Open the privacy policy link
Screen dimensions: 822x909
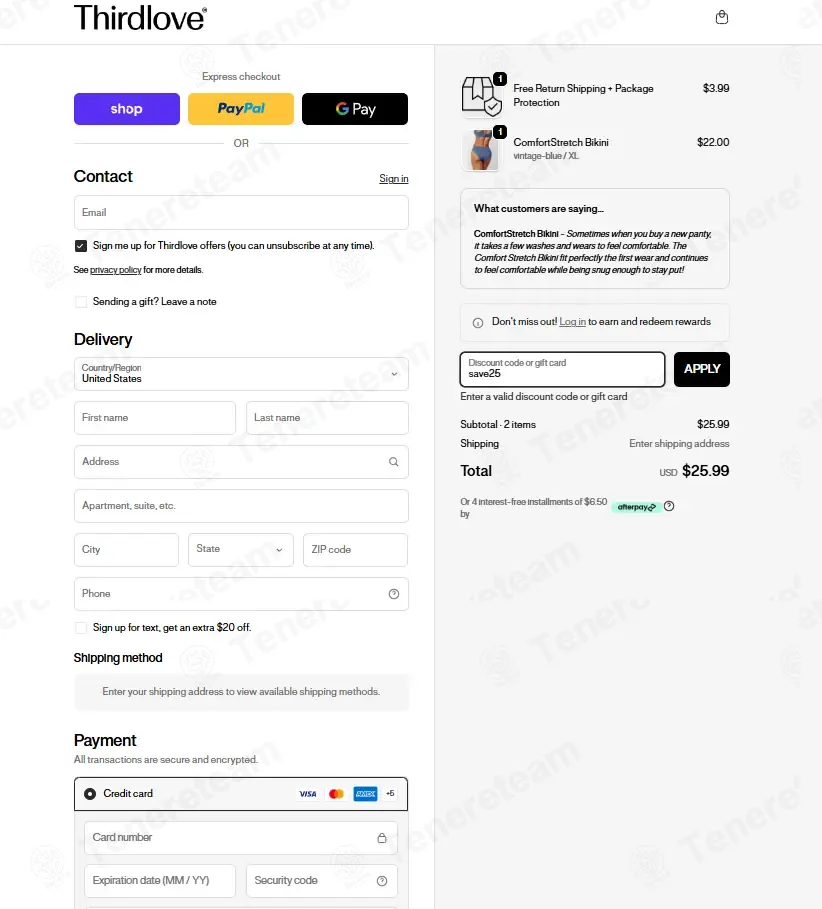point(115,270)
